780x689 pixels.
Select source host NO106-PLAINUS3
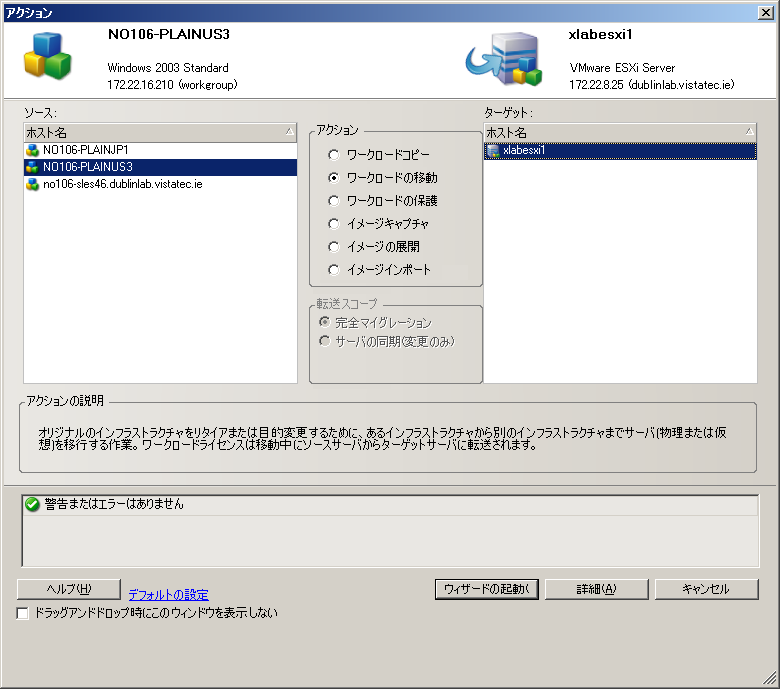pos(160,167)
